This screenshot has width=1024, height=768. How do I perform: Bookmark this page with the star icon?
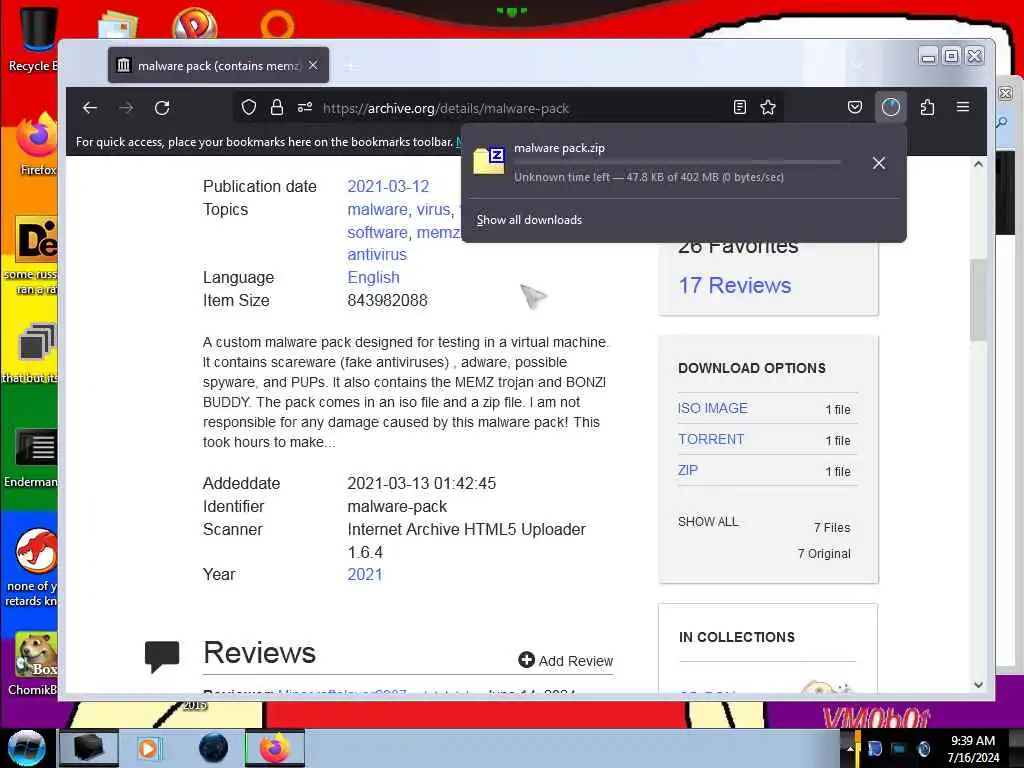(768, 108)
